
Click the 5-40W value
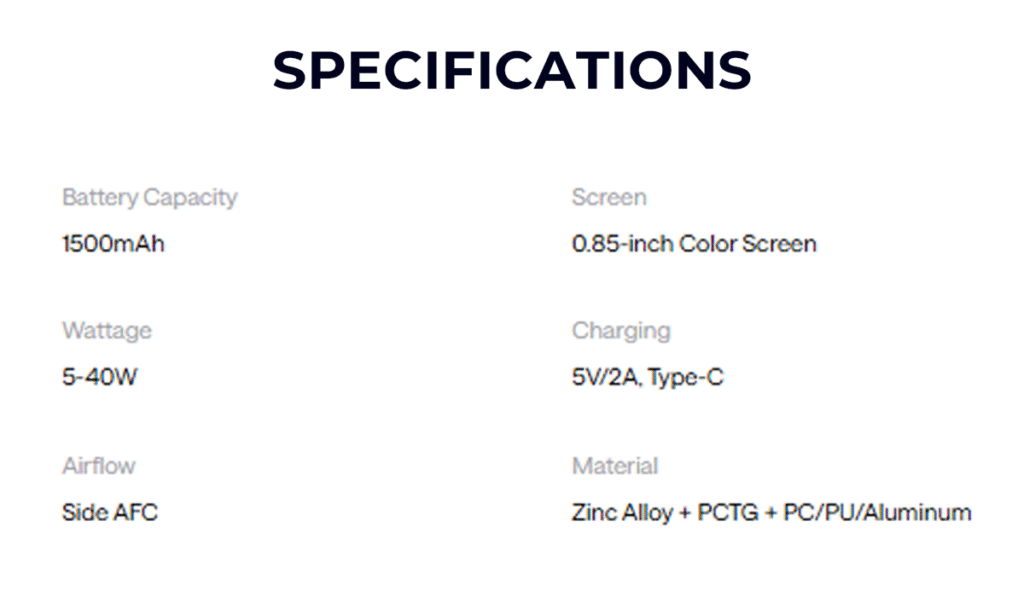(99, 377)
